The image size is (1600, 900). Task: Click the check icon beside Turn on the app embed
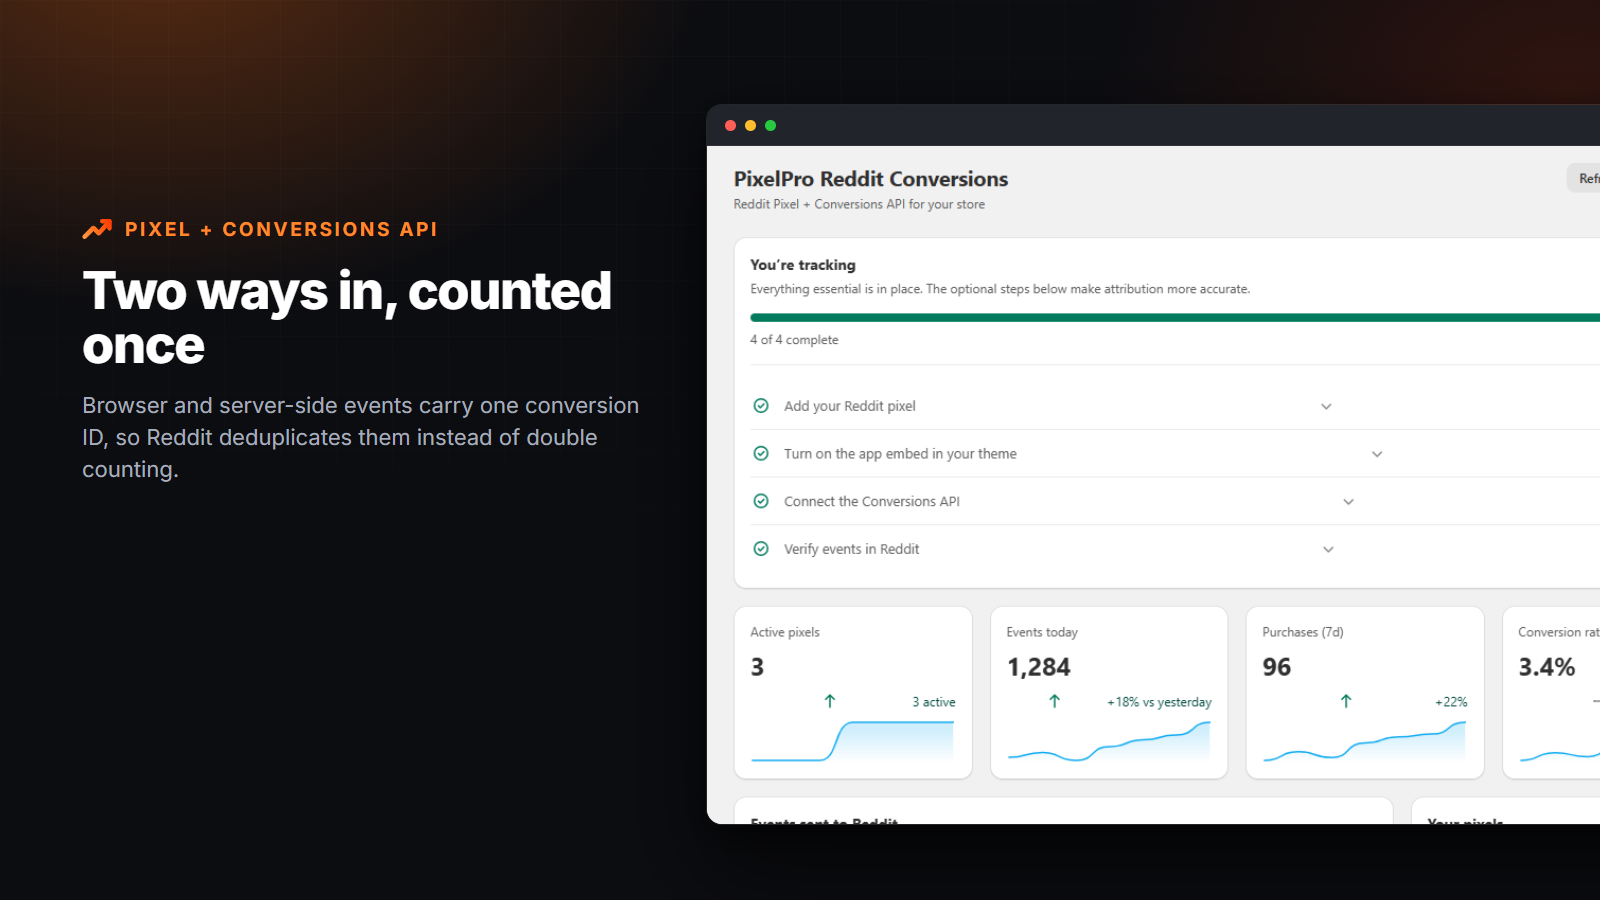point(761,454)
